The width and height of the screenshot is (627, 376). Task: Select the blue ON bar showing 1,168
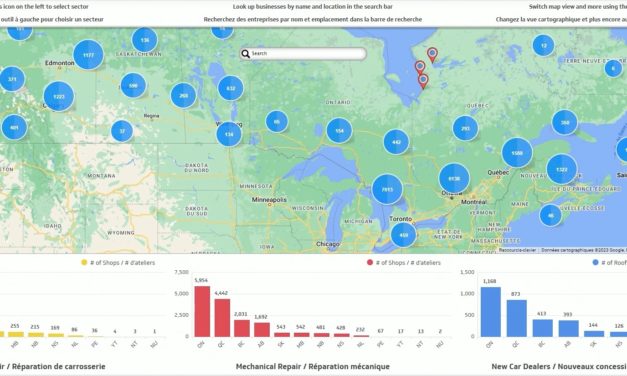coord(490,312)
